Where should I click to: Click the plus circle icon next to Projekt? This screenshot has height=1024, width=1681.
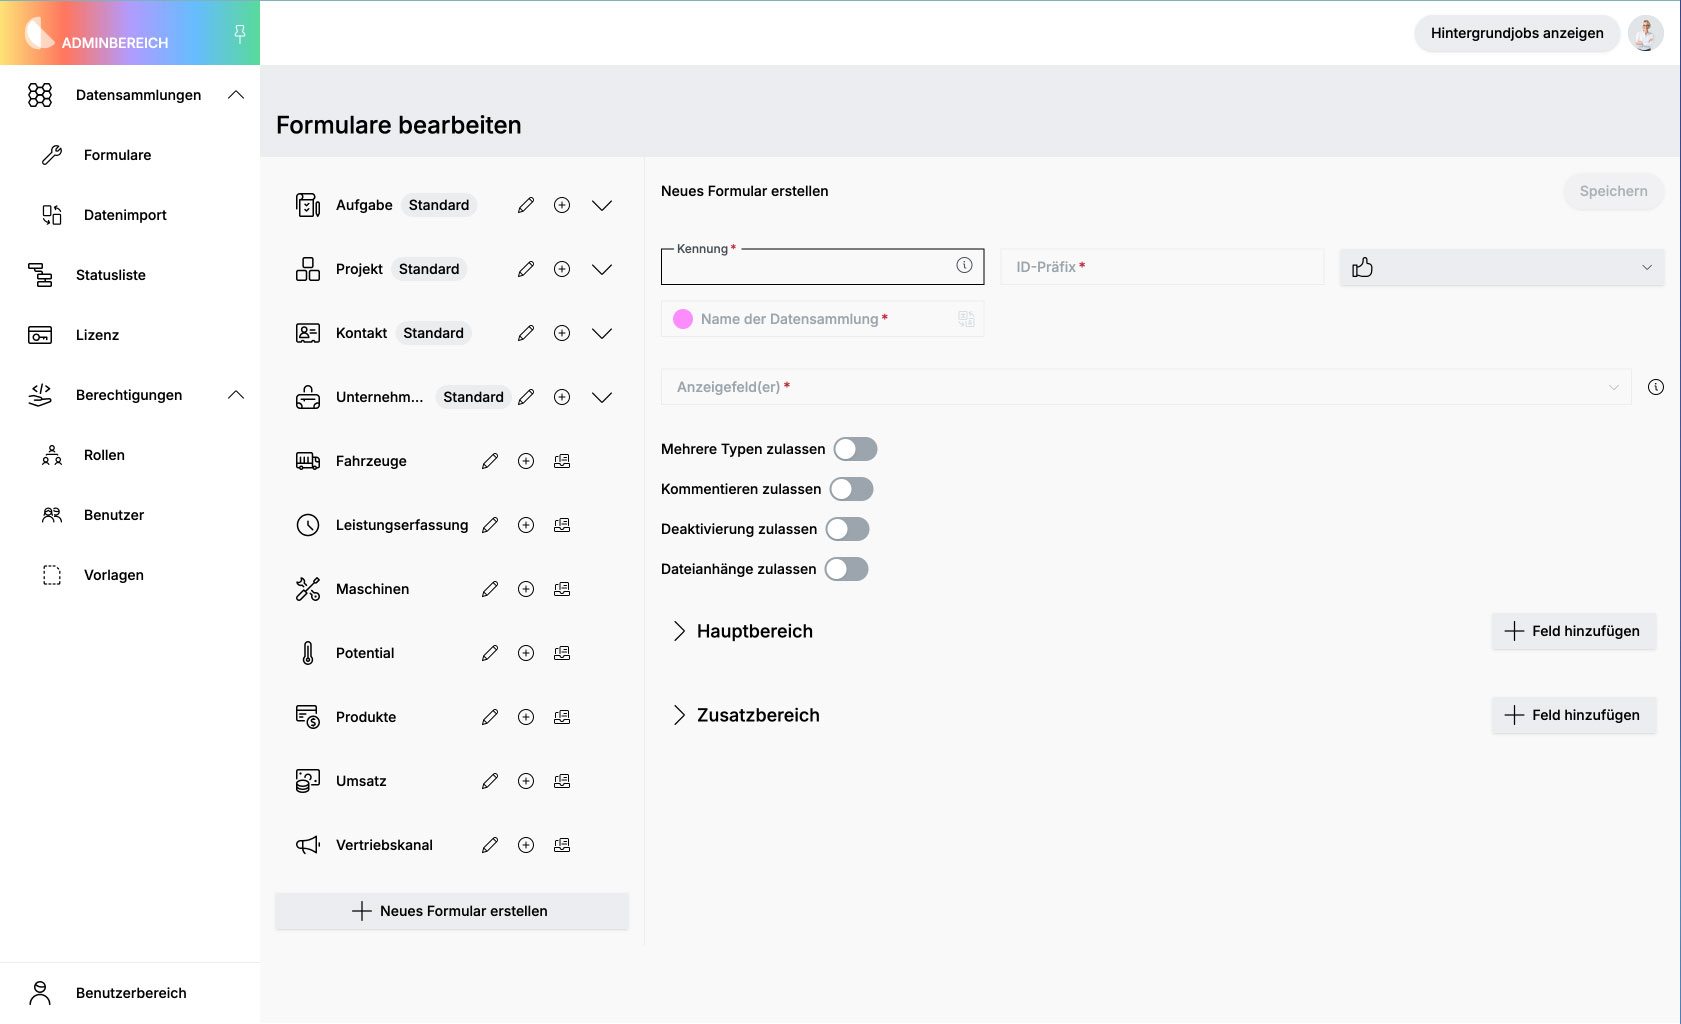(562, 269)
